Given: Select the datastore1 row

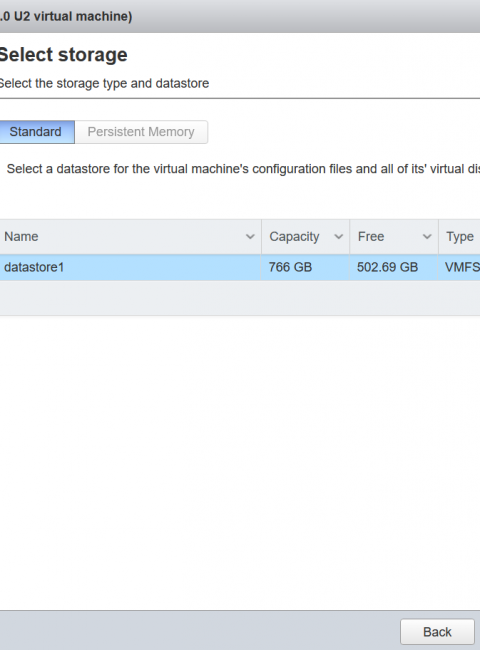Looking at the screenshot, I should click(x=240, y=267).
